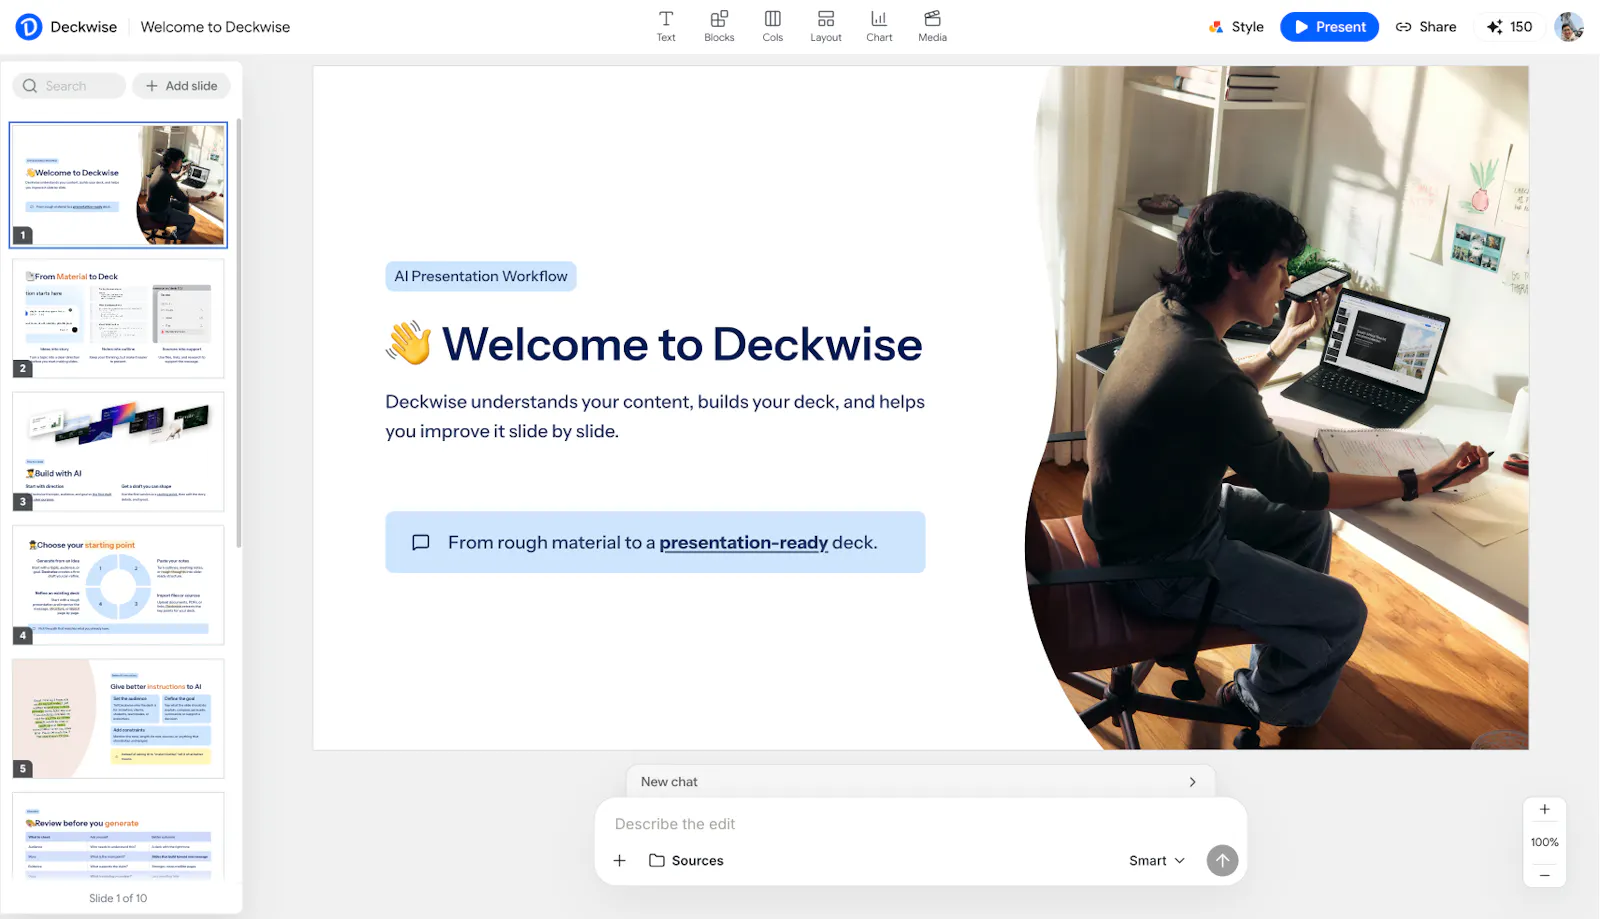Select the Text tool in toolbar
This screenshot has width=1600, height=919.
point(666,27)
